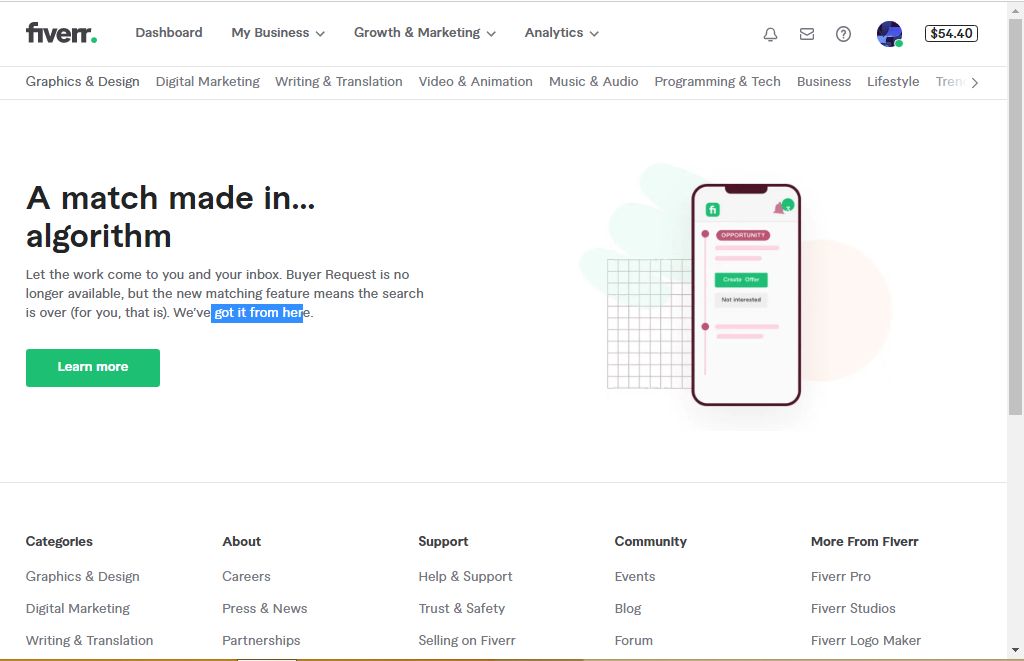Open the profile avatar menu

[x=889, y=34]
